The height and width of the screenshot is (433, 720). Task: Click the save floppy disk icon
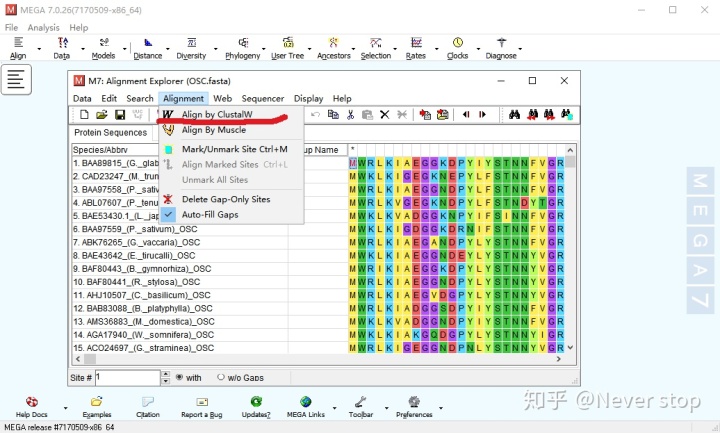click(120, 114)
